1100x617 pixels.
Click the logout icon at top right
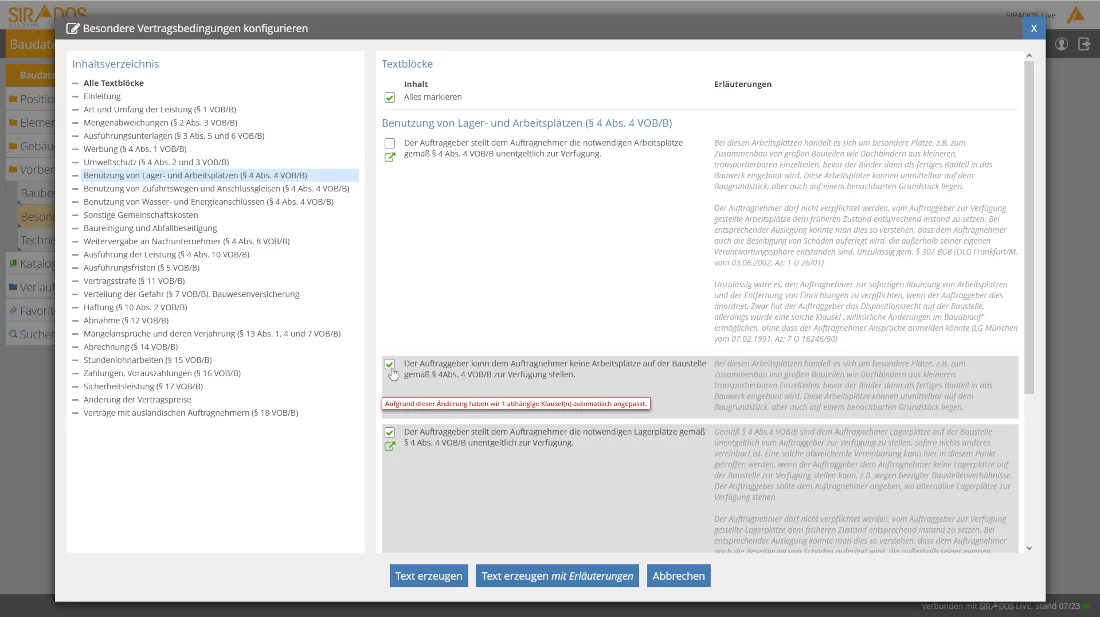1084,44
